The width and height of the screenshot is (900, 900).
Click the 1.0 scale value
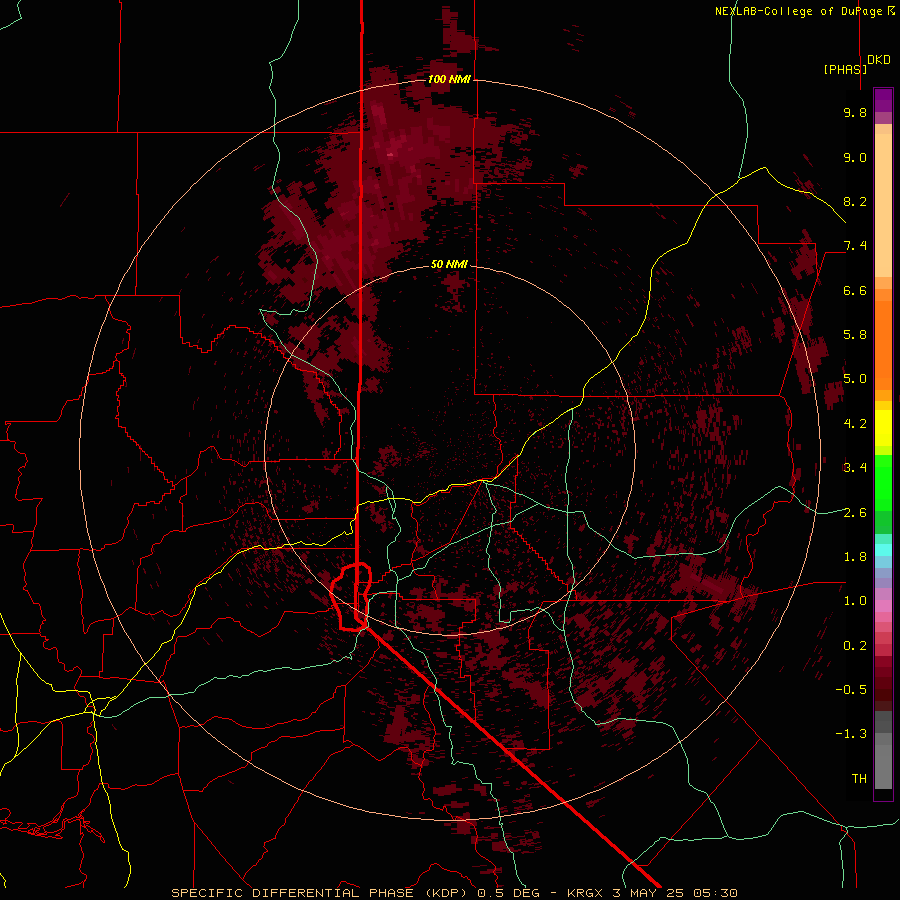[x=855, y=601]
